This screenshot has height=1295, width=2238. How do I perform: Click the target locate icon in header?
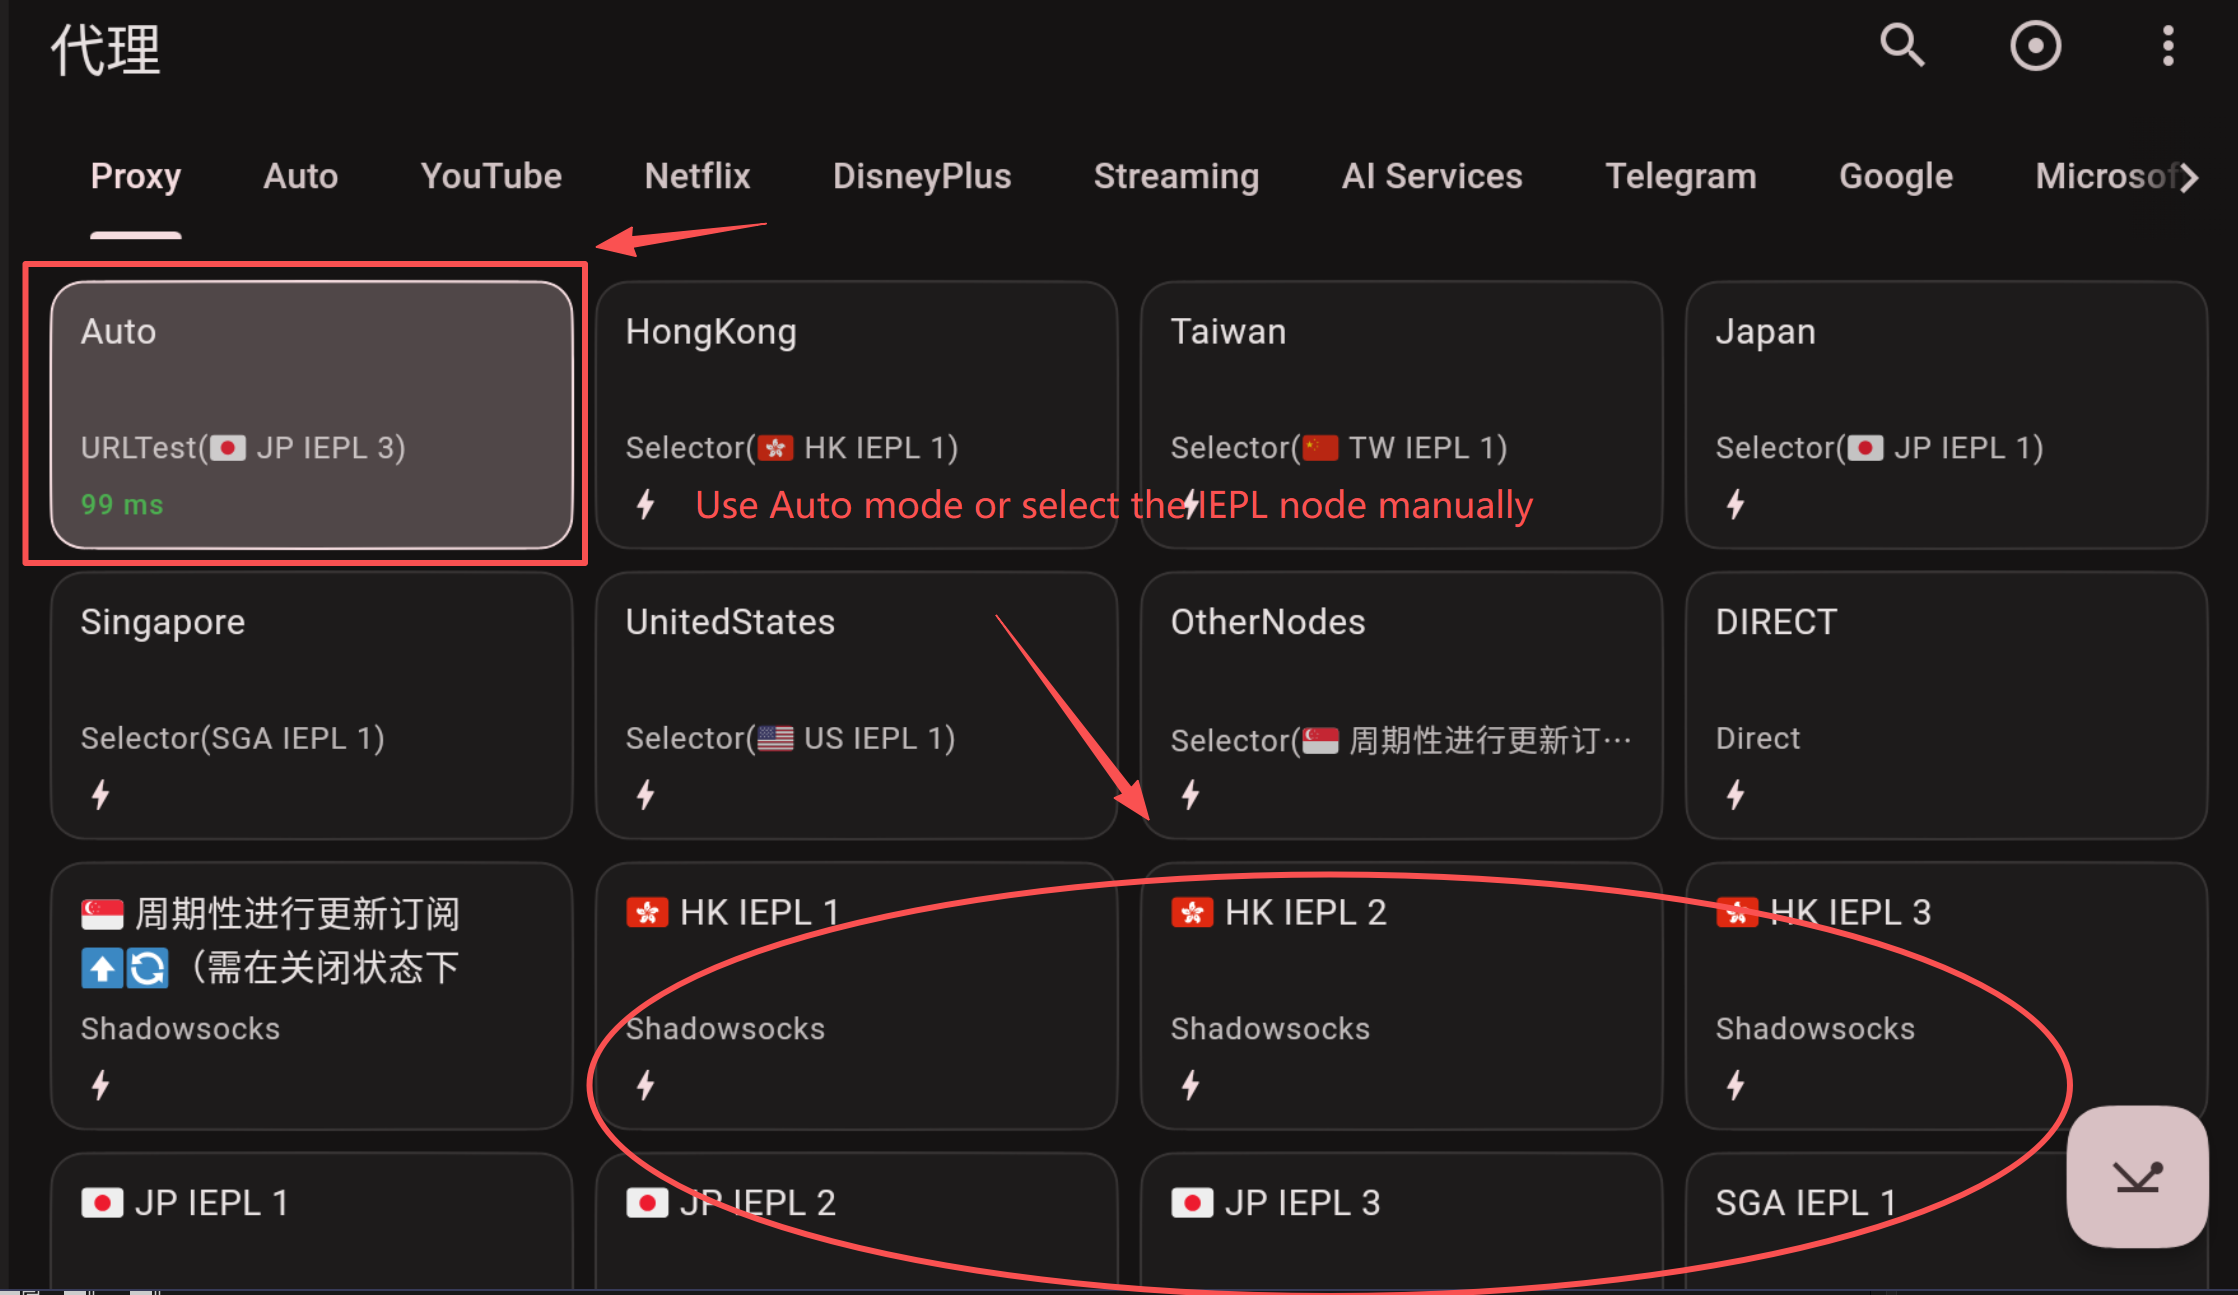pos(2035,46)
